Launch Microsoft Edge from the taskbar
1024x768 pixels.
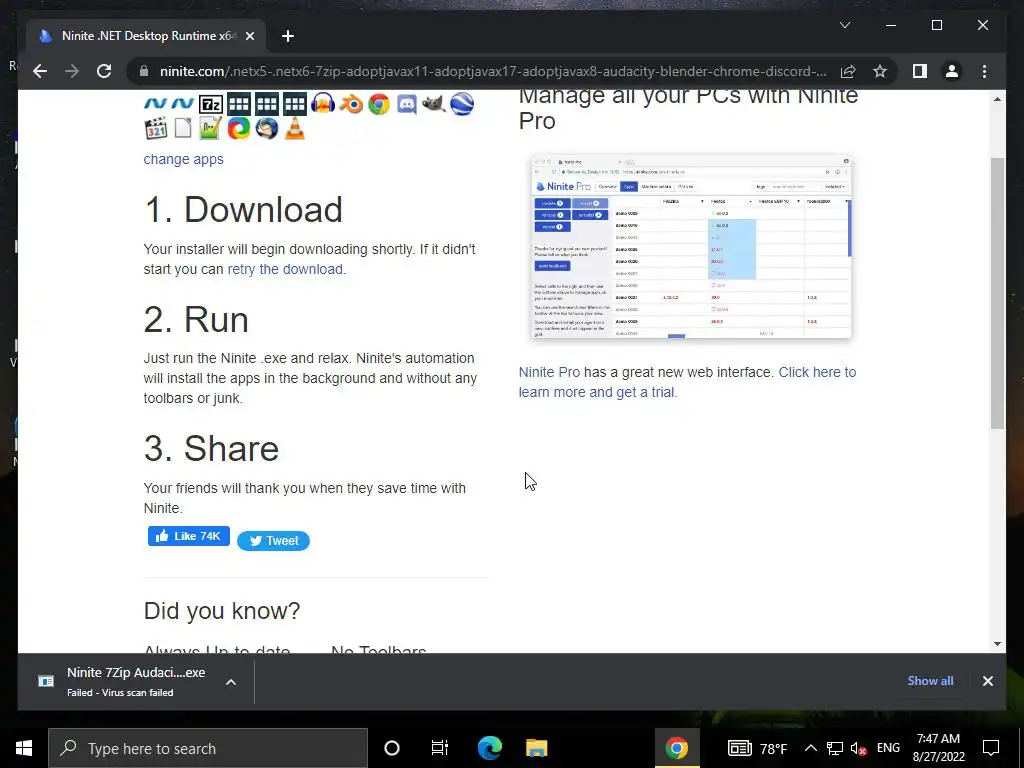489,748
